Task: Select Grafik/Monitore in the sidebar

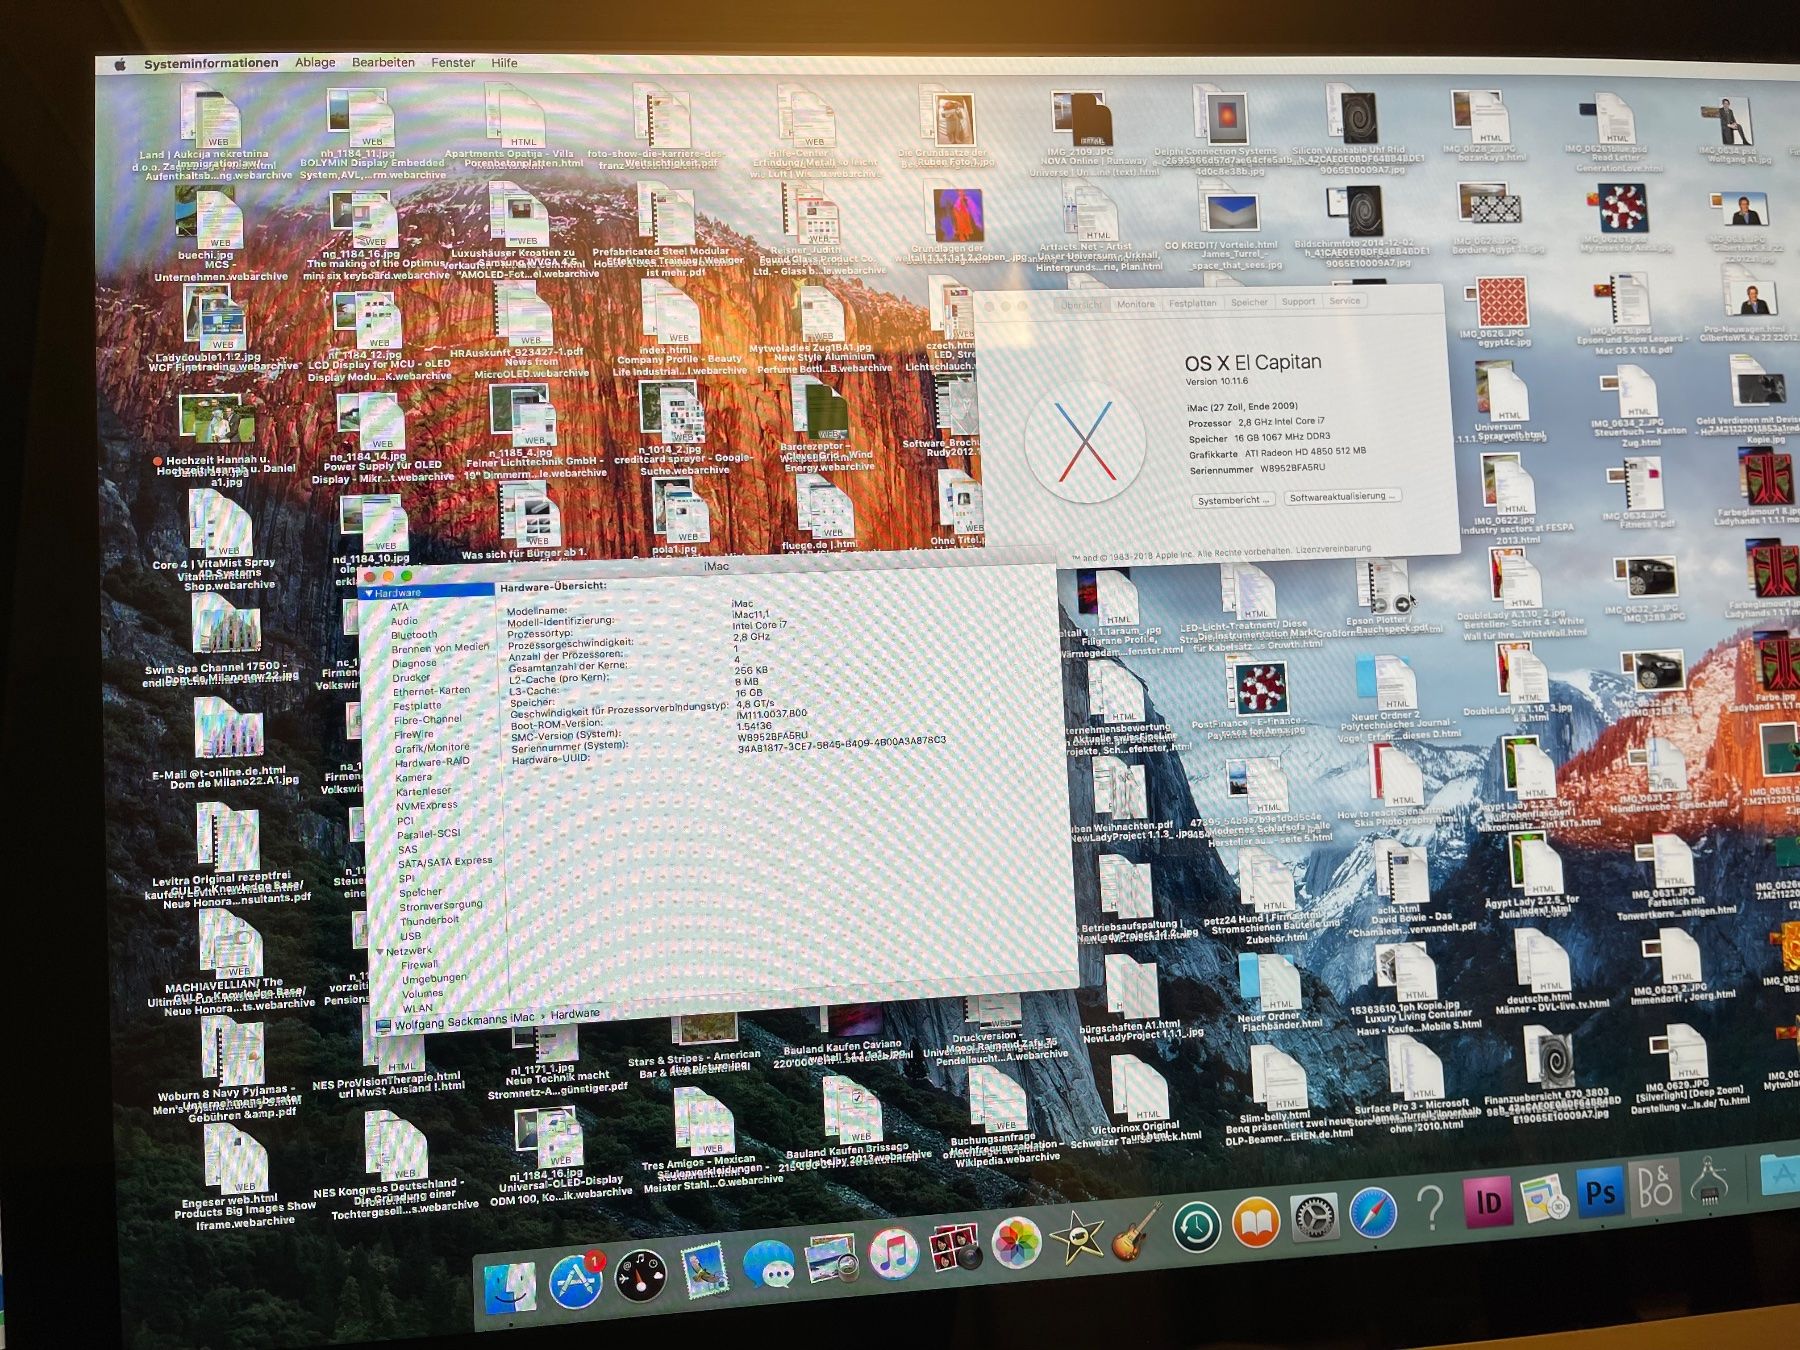Action: [x=431, y=747]
